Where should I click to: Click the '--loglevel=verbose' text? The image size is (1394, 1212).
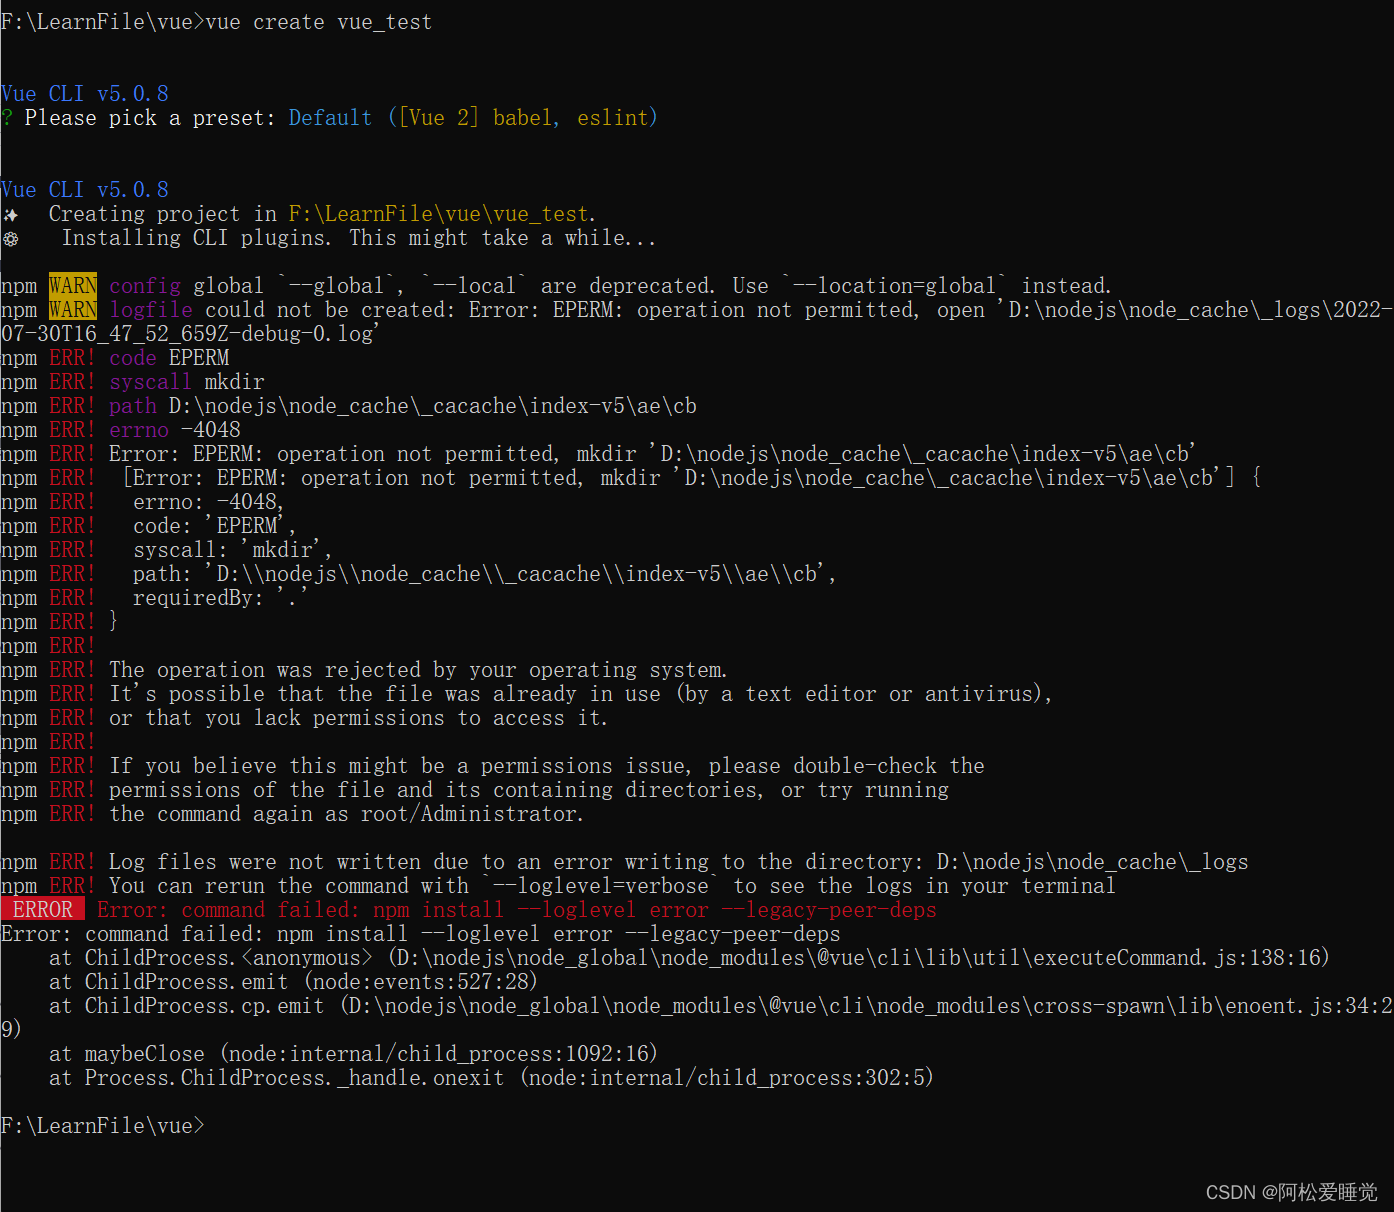point(601,886)
